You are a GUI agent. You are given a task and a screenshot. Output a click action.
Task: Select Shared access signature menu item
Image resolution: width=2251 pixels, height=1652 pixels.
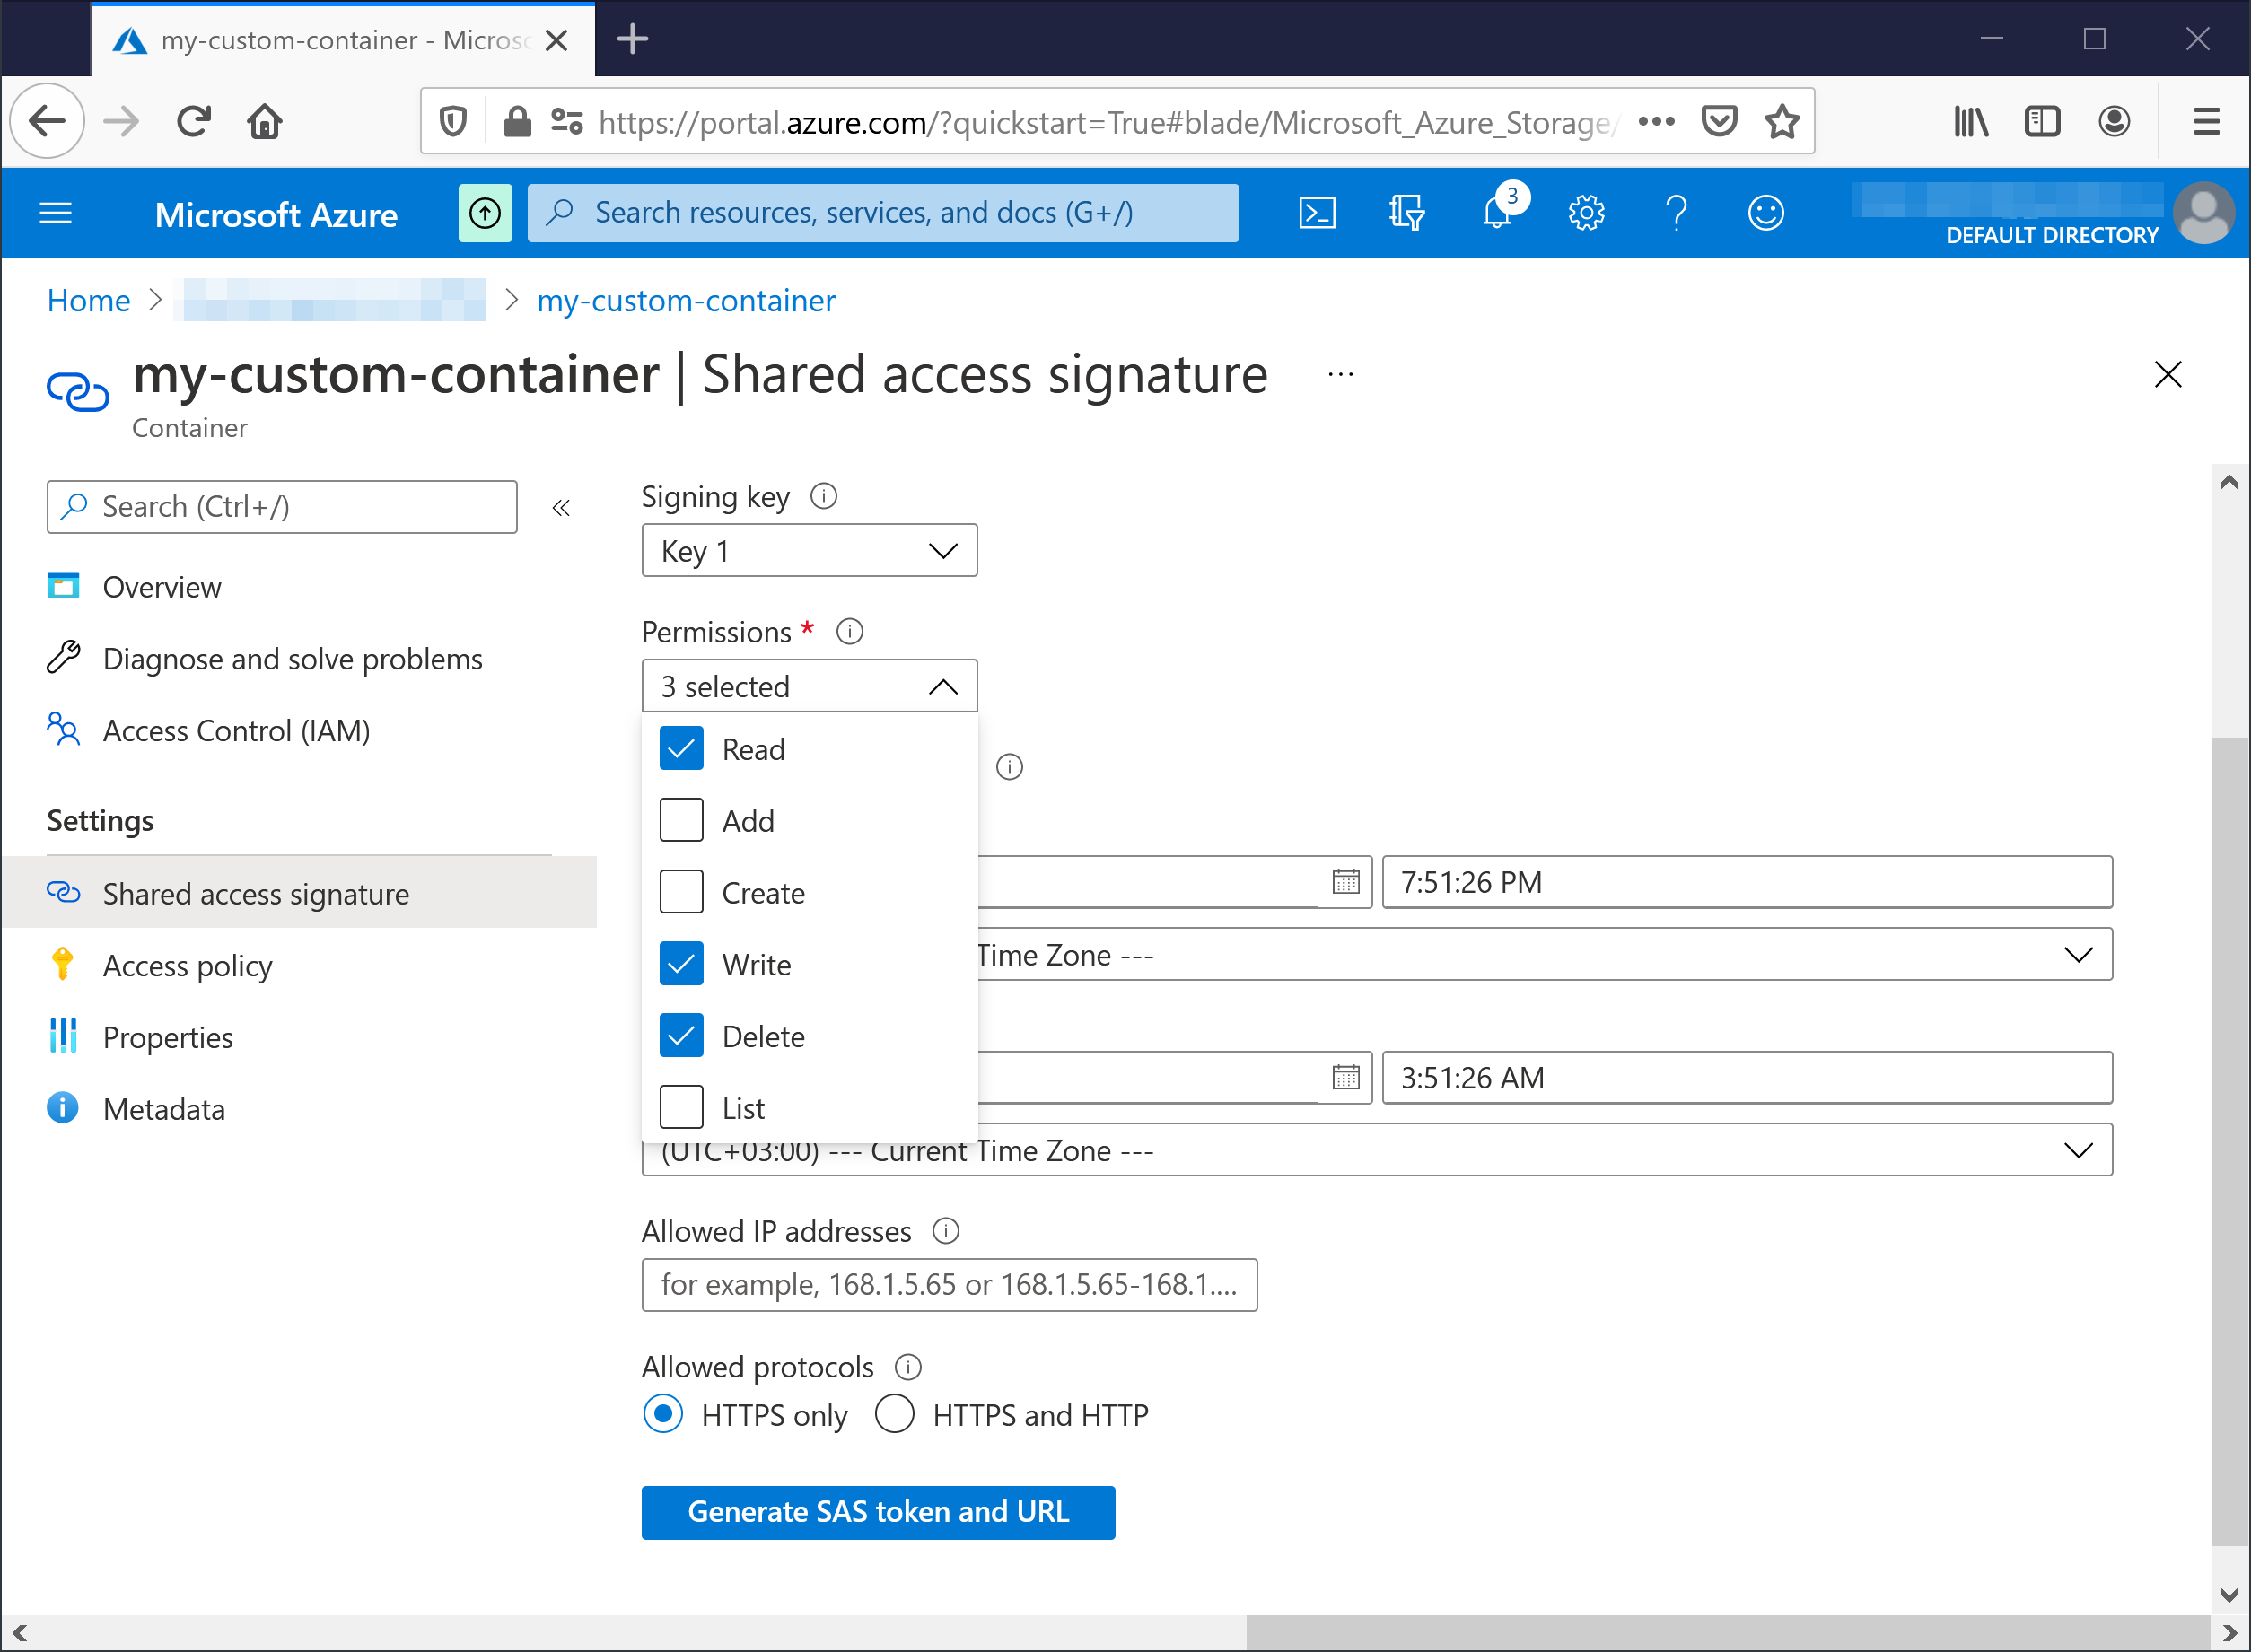point(300,893)
